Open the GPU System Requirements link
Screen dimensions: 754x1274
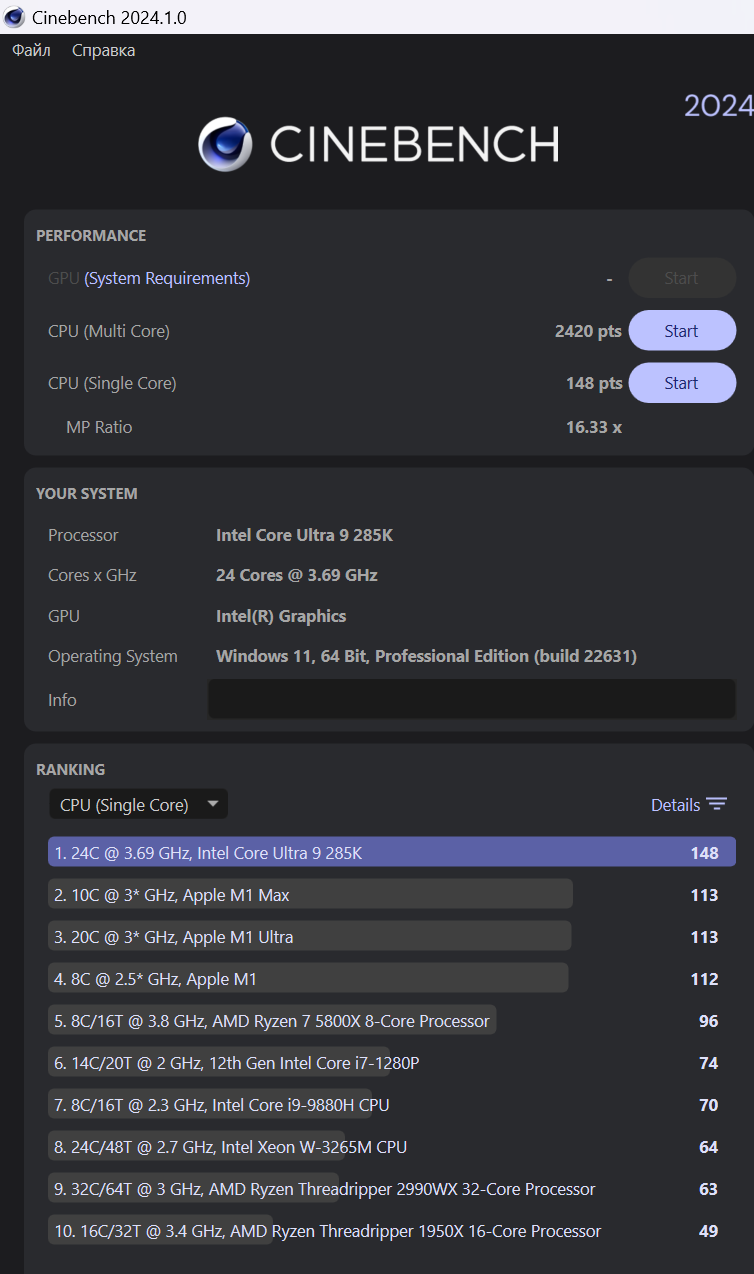(x=167, y=278)
